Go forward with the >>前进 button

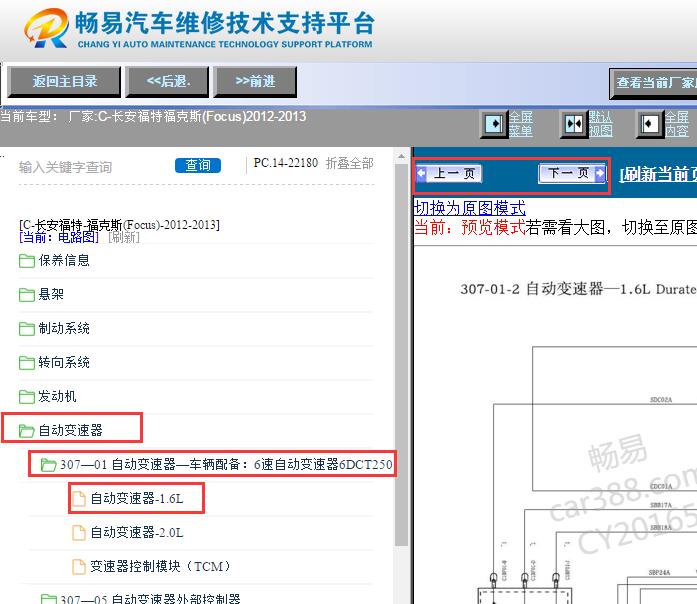(x=255, y=82)
